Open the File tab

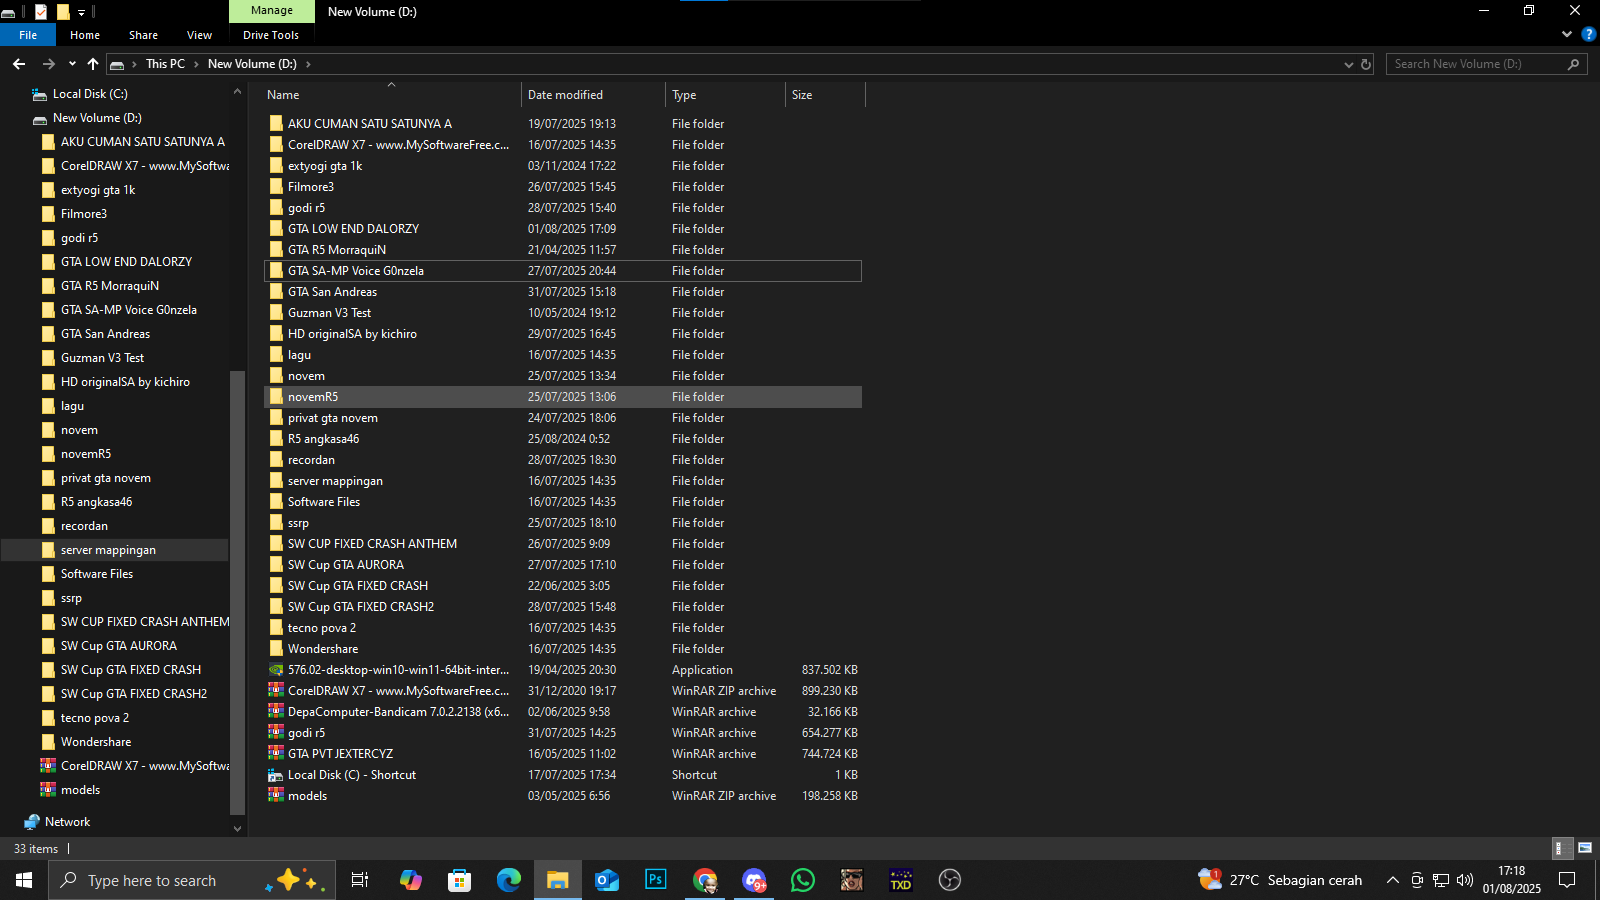(x=28, y=35)
